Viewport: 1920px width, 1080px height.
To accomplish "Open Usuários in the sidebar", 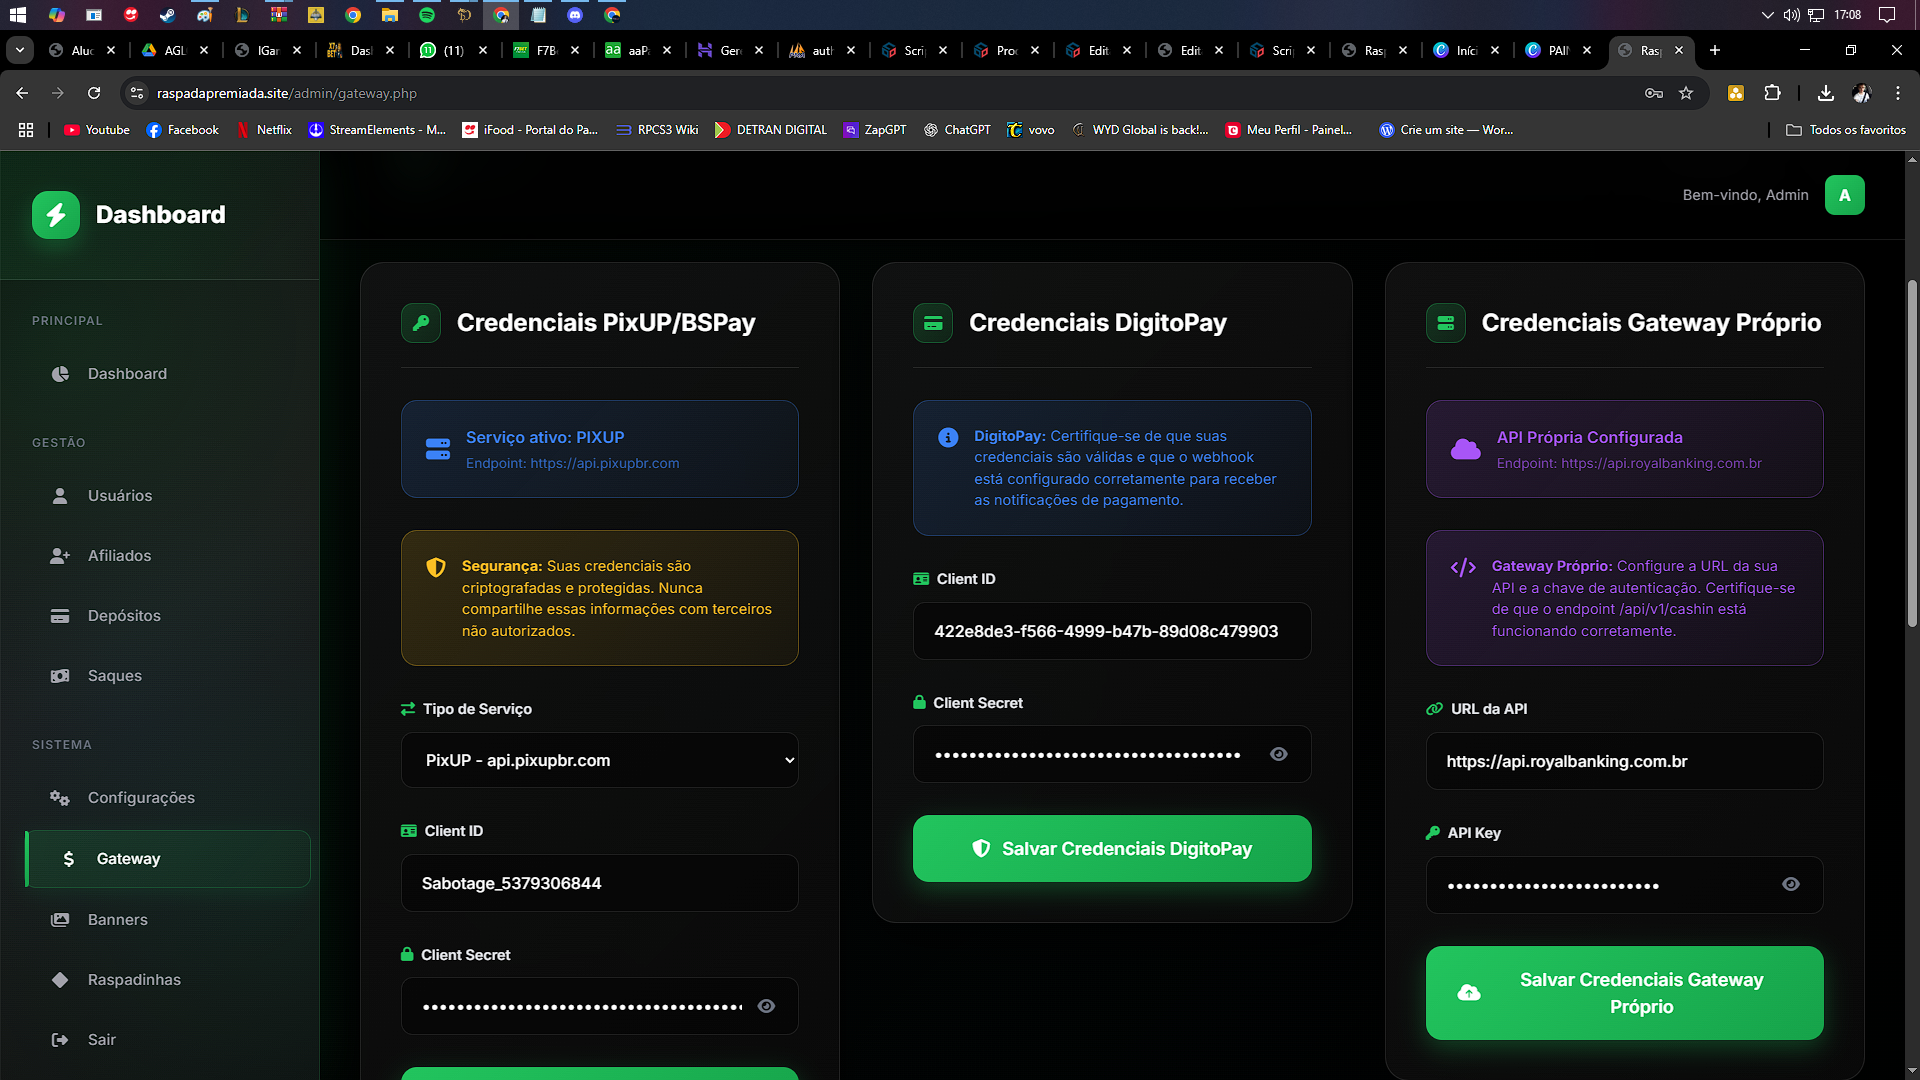I will pyautogui.click(x=168, y=496).
